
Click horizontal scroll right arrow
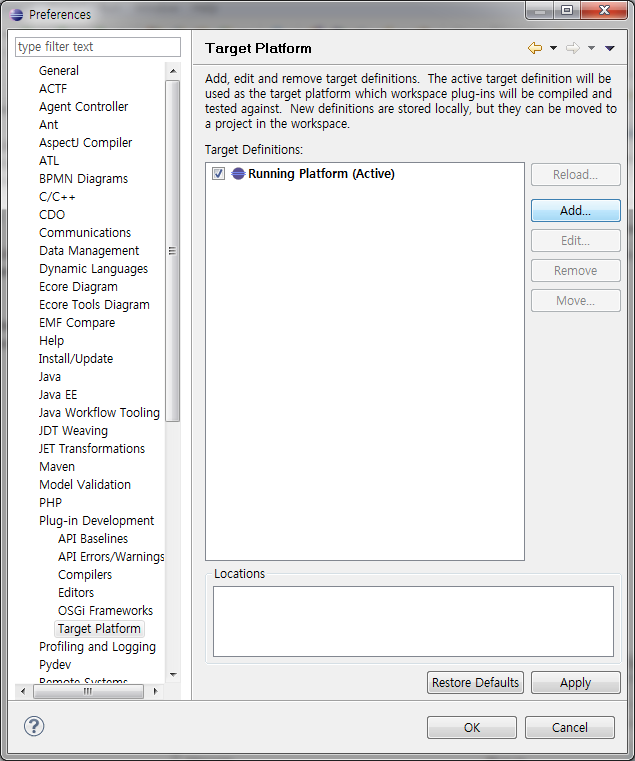coord(155,691)
